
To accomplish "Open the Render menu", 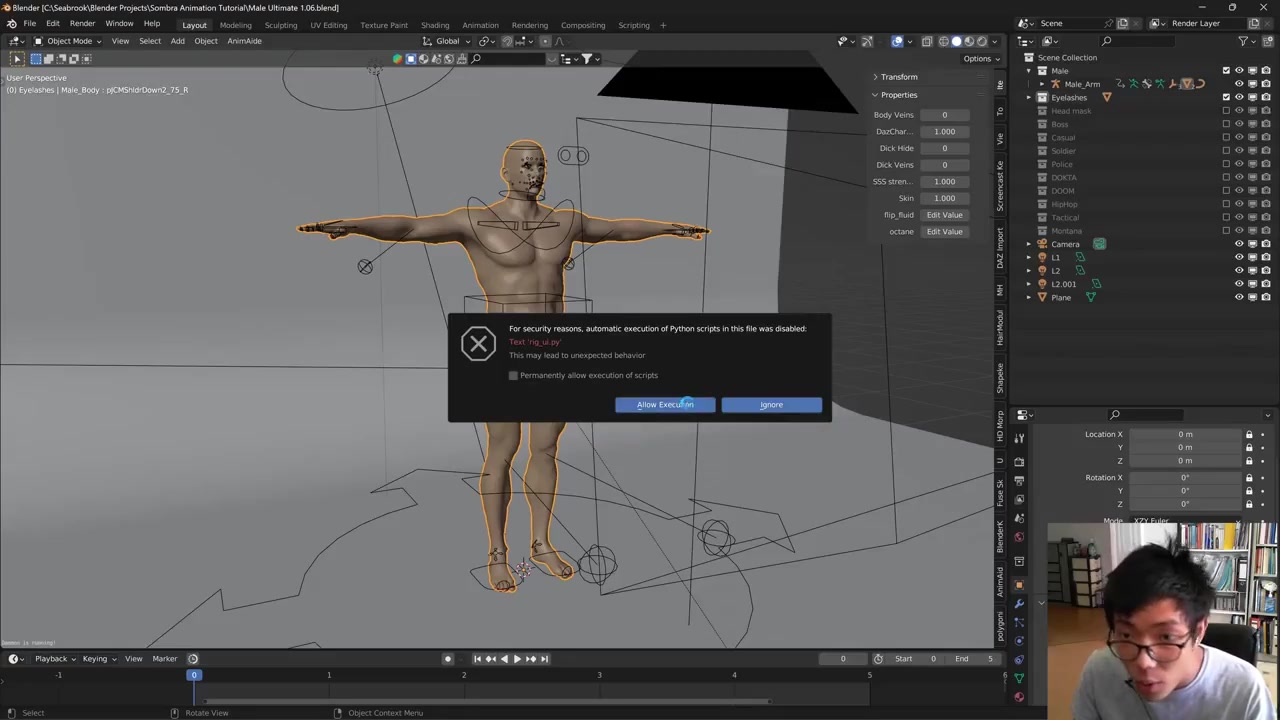I will pyautogui.click(x=82, y=23).
